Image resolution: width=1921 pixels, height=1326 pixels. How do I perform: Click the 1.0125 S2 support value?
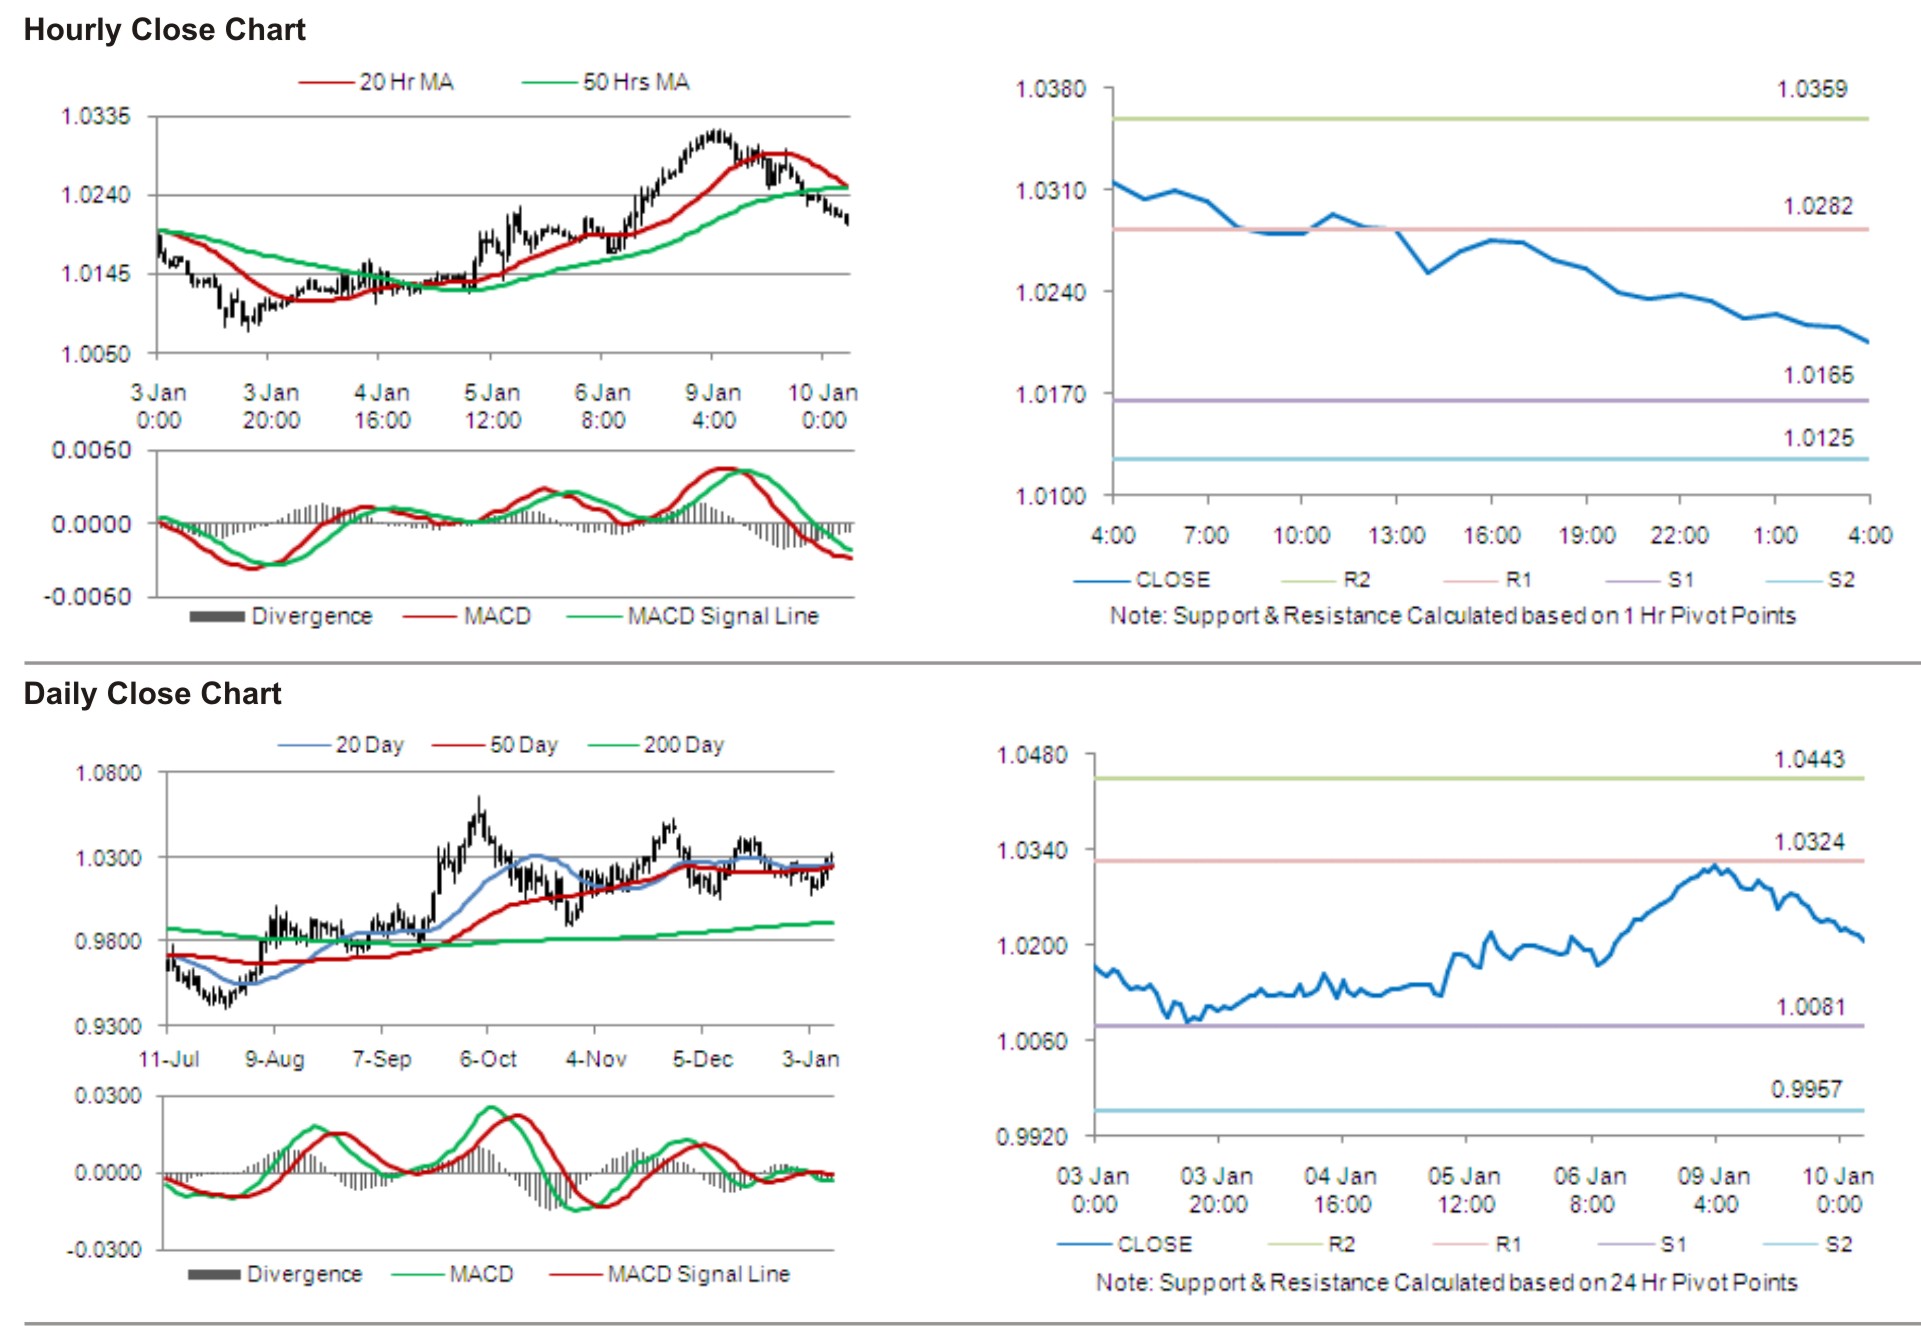1818,438
